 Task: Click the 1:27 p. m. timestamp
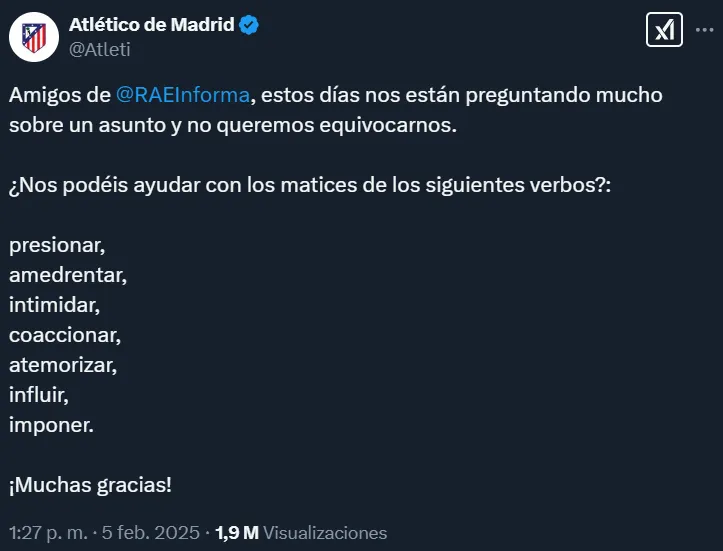pos(48,532)
